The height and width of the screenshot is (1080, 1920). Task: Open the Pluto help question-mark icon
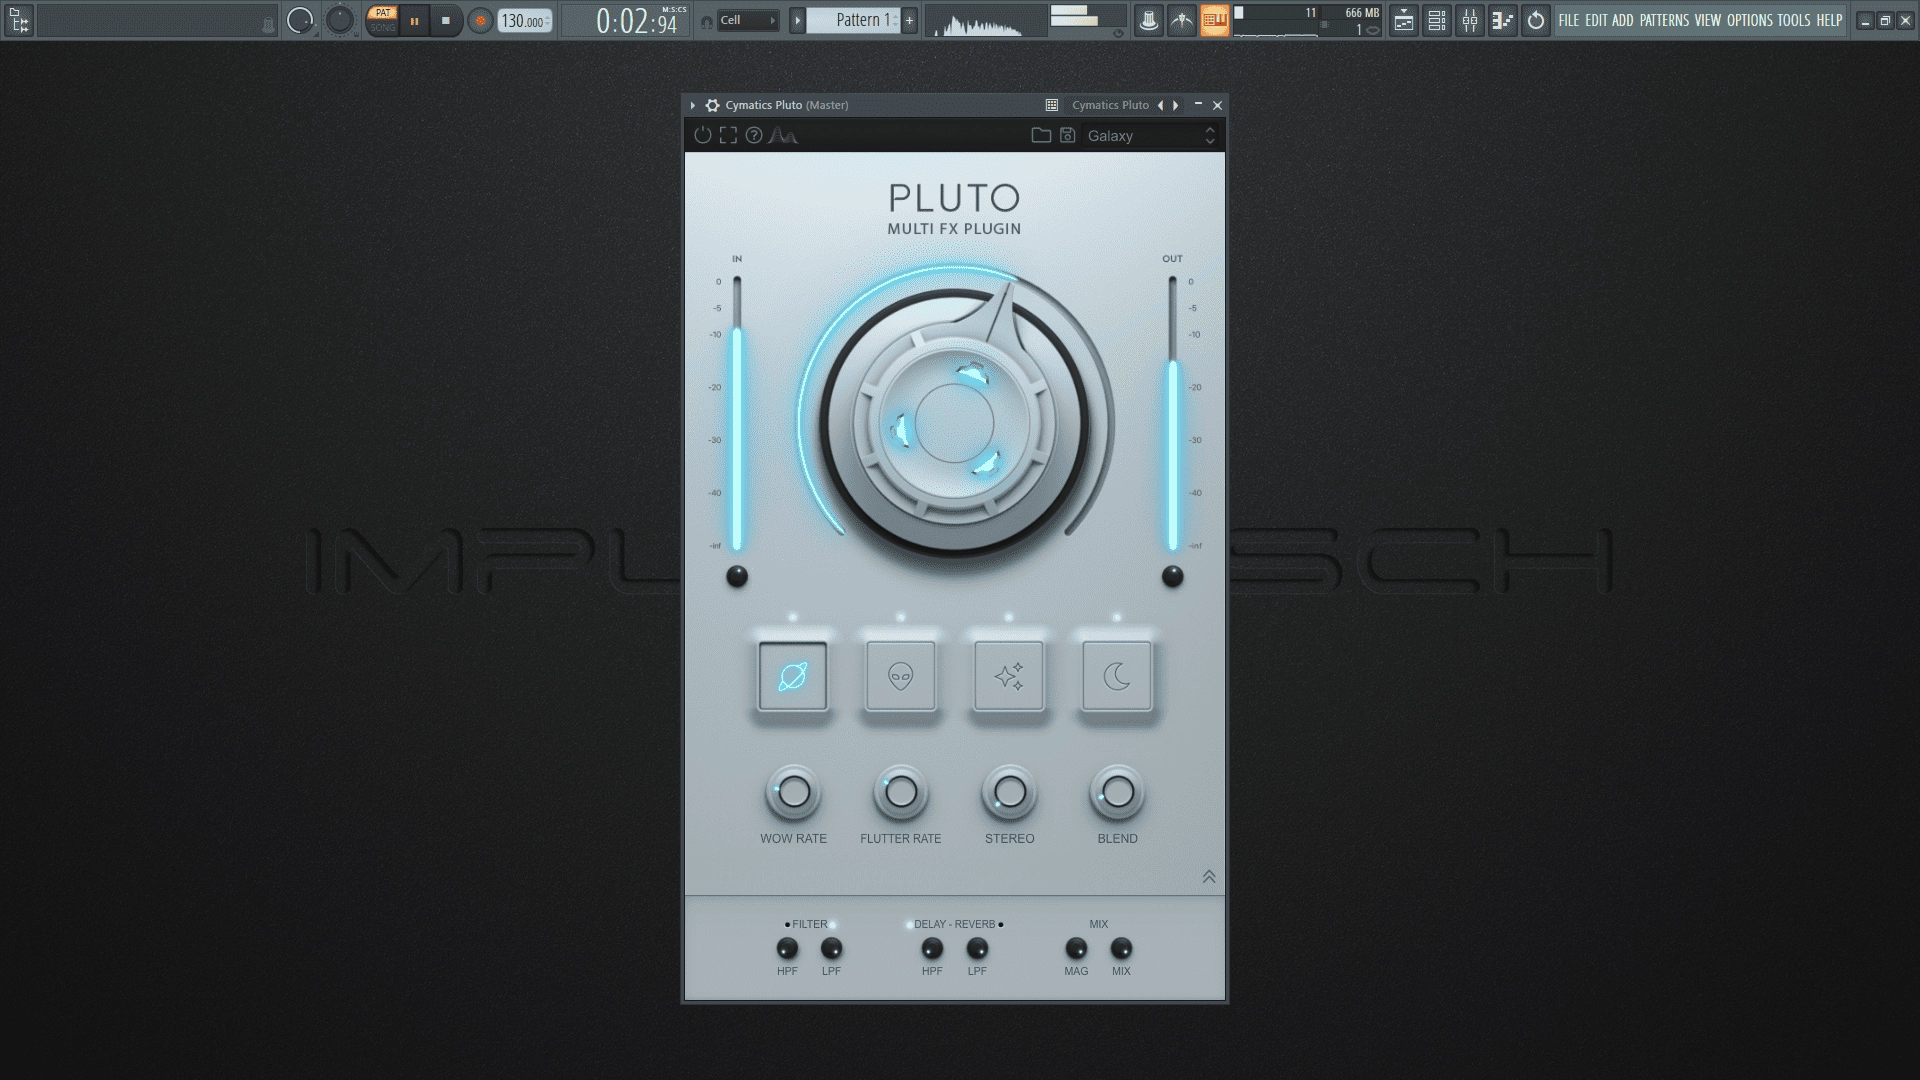point(754,135)
